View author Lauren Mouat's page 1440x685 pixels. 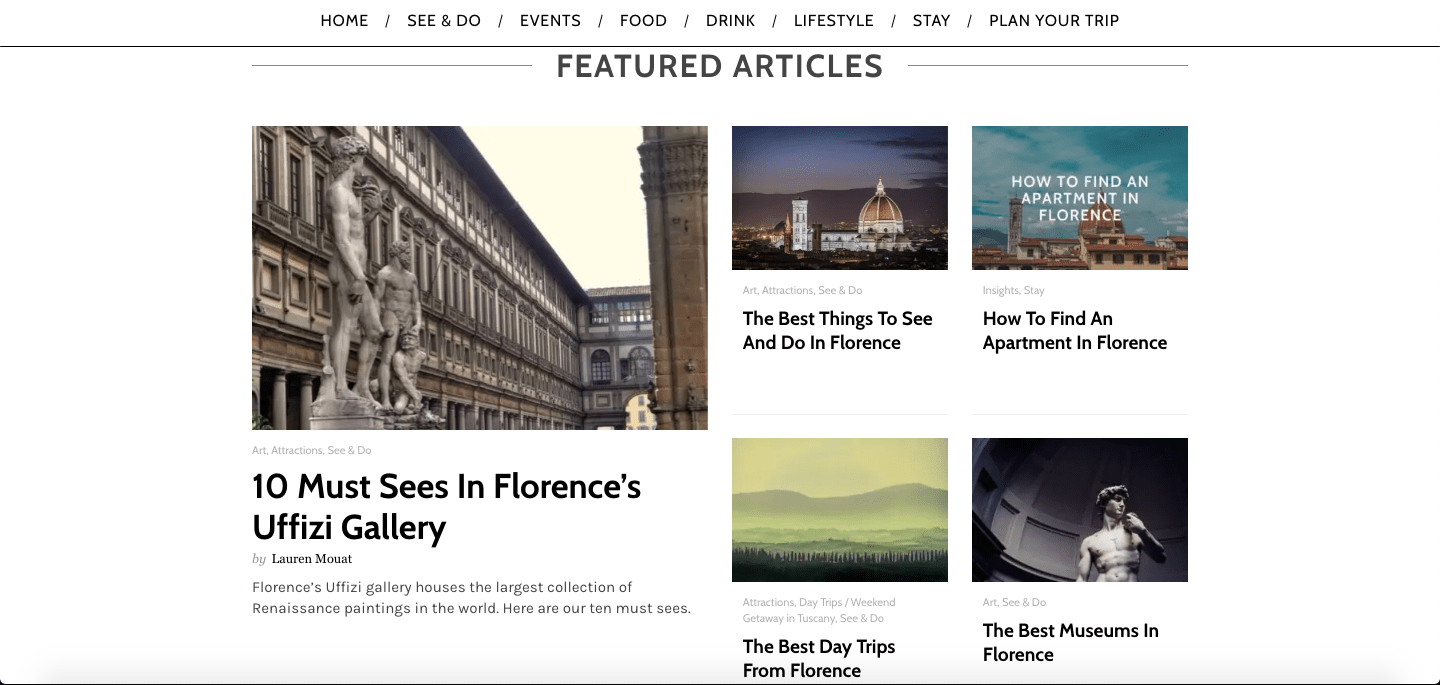[x=311, y=559]
